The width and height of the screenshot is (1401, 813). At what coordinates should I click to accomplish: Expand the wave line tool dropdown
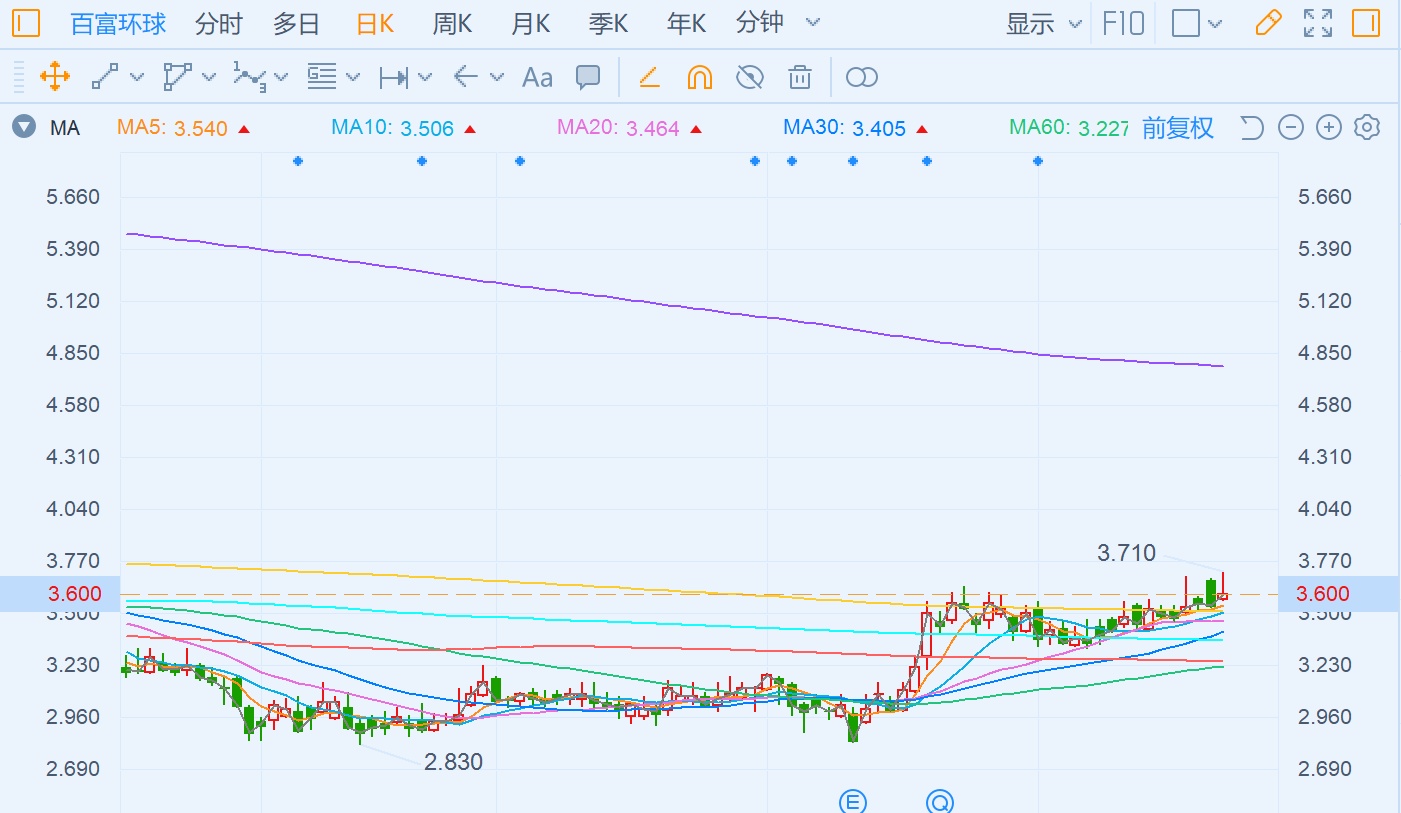pyautogui.click(x=281, y=77)
